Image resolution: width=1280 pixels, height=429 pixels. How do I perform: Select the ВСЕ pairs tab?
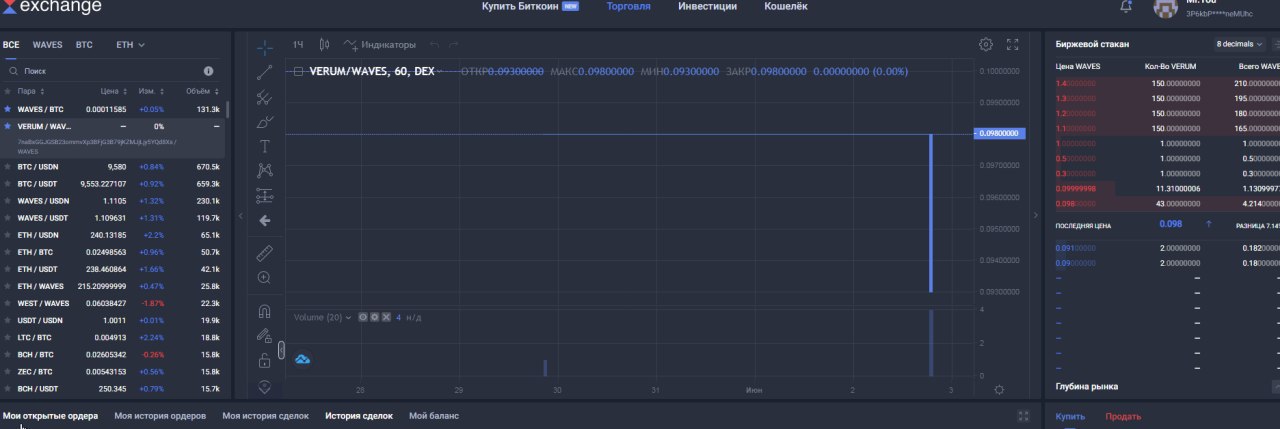11,45
